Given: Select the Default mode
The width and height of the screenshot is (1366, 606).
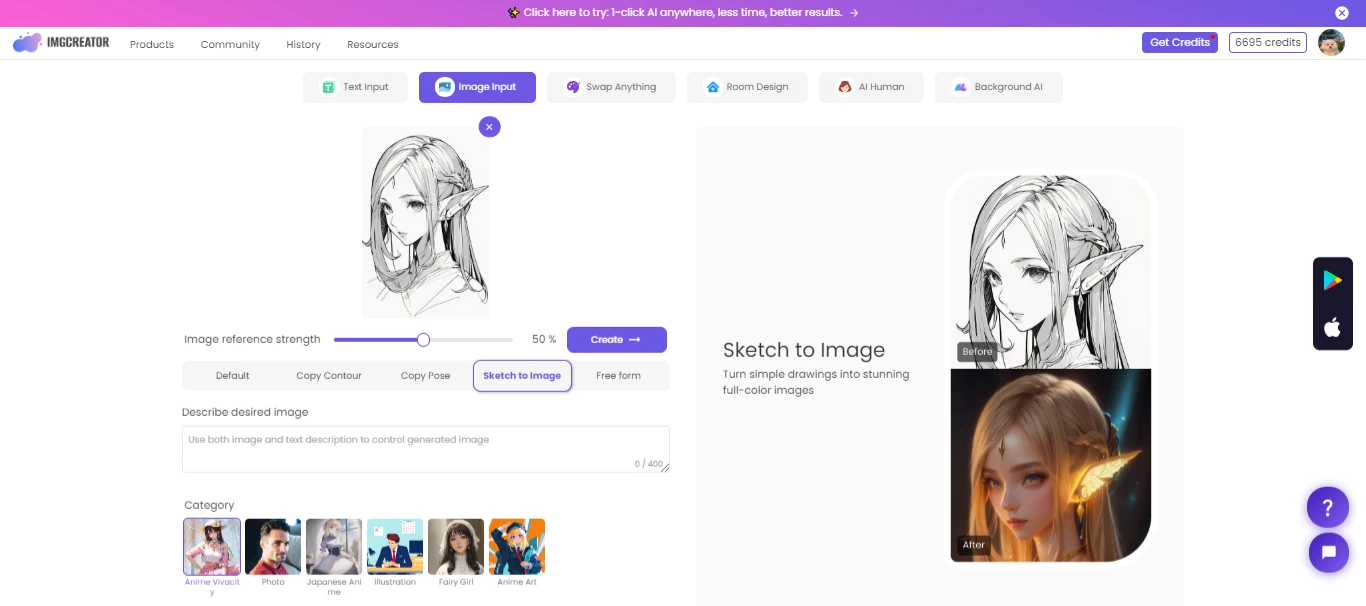Looking at the screenshot, I should click(232, 376).
